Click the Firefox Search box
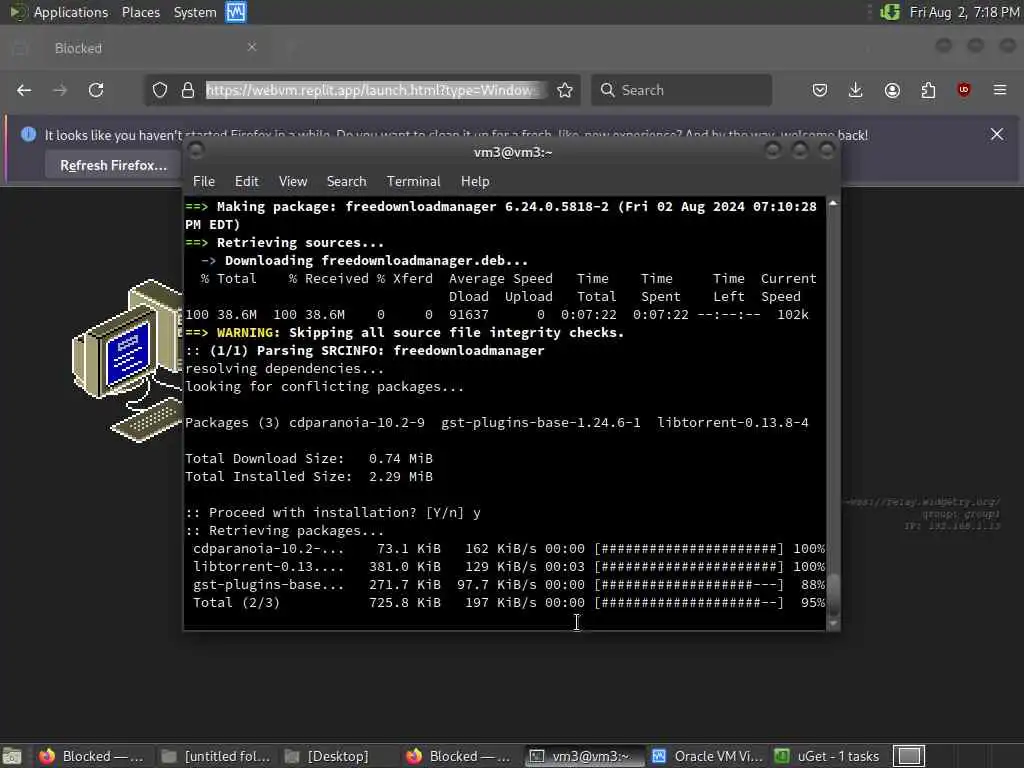This screenshot has width=1024, height=768. click(681, 90)
